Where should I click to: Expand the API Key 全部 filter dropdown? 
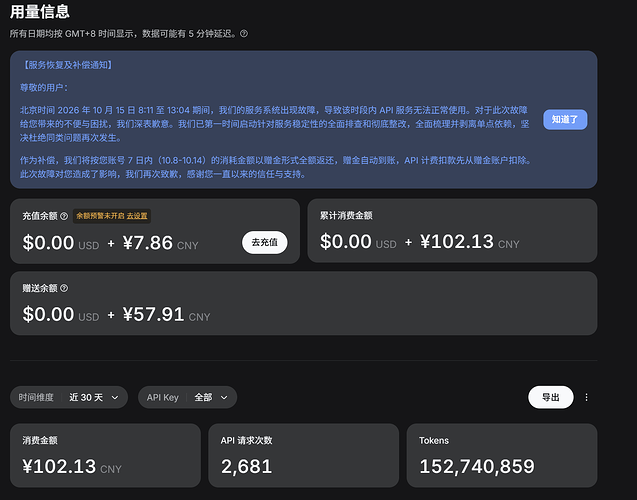click(187, 397)
